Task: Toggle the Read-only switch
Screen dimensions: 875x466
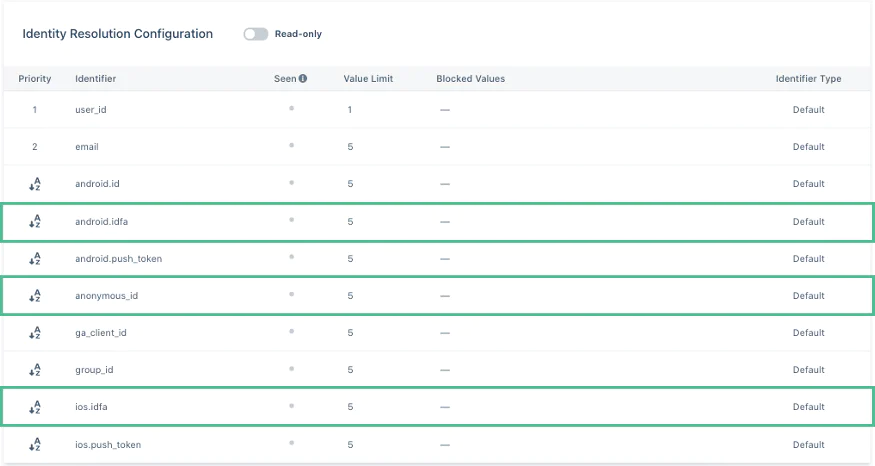Action: (256, 34)
